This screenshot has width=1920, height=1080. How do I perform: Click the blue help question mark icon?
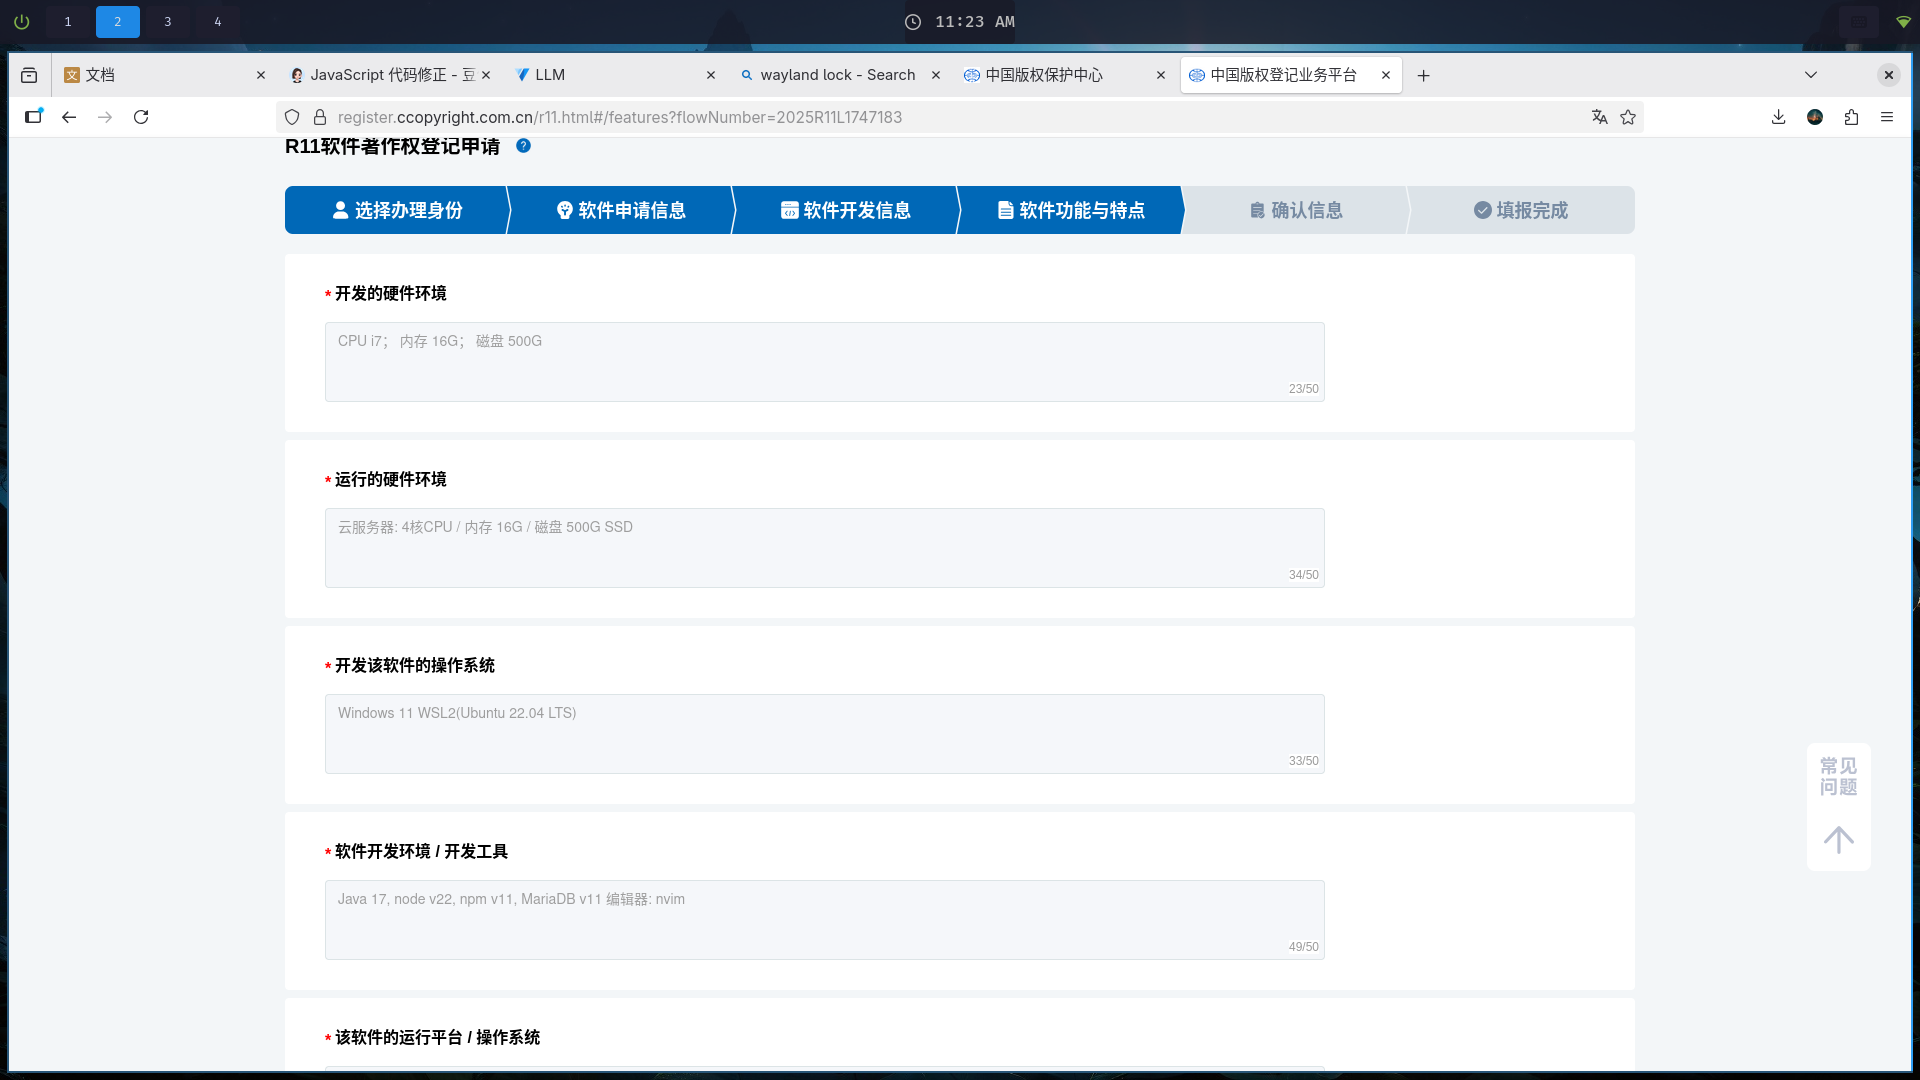pos(523,146)
